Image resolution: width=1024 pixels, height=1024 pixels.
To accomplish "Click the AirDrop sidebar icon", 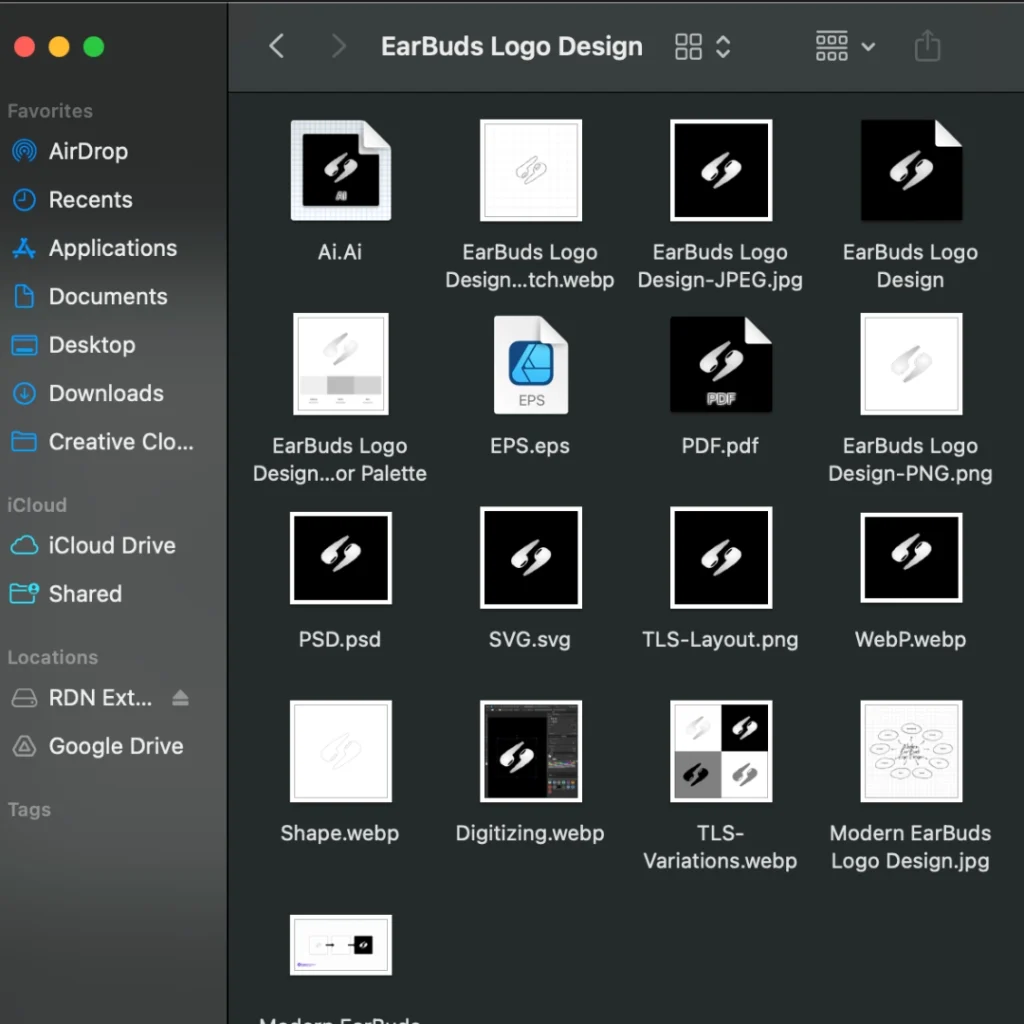I will coord(24,152).
